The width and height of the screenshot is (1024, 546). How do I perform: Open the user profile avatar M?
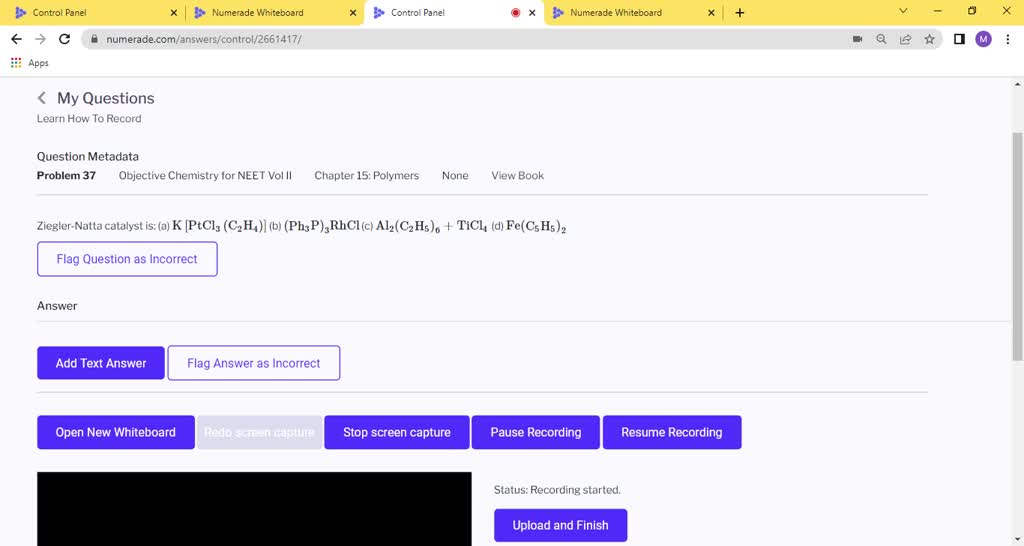click(983, 39)
